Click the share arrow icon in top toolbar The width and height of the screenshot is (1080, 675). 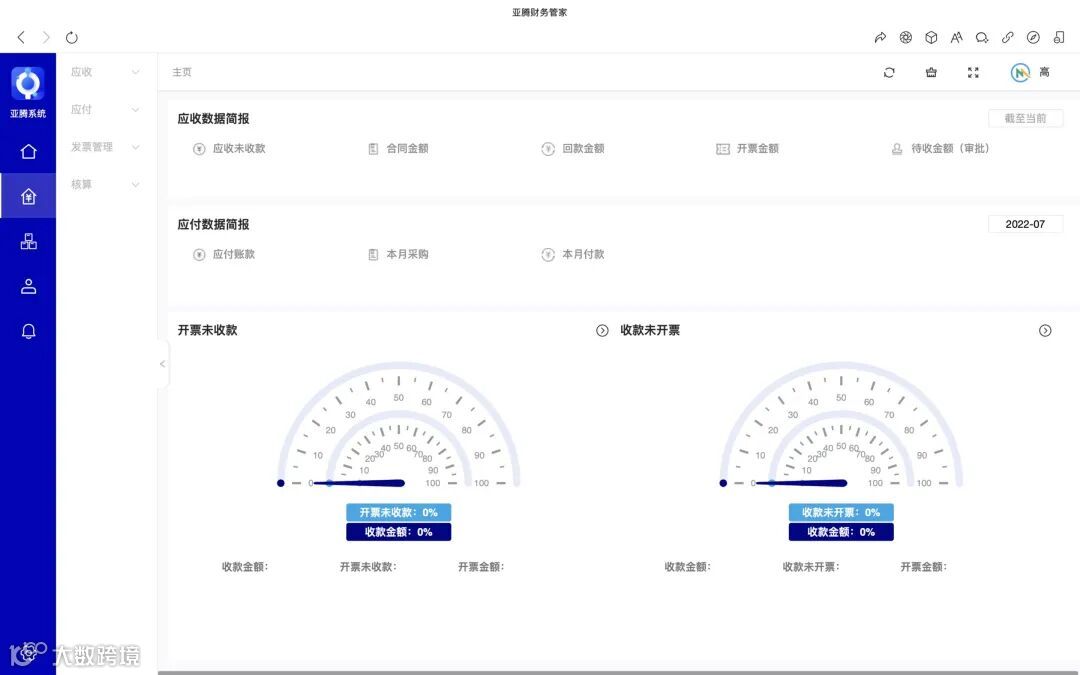pos(880,37)
